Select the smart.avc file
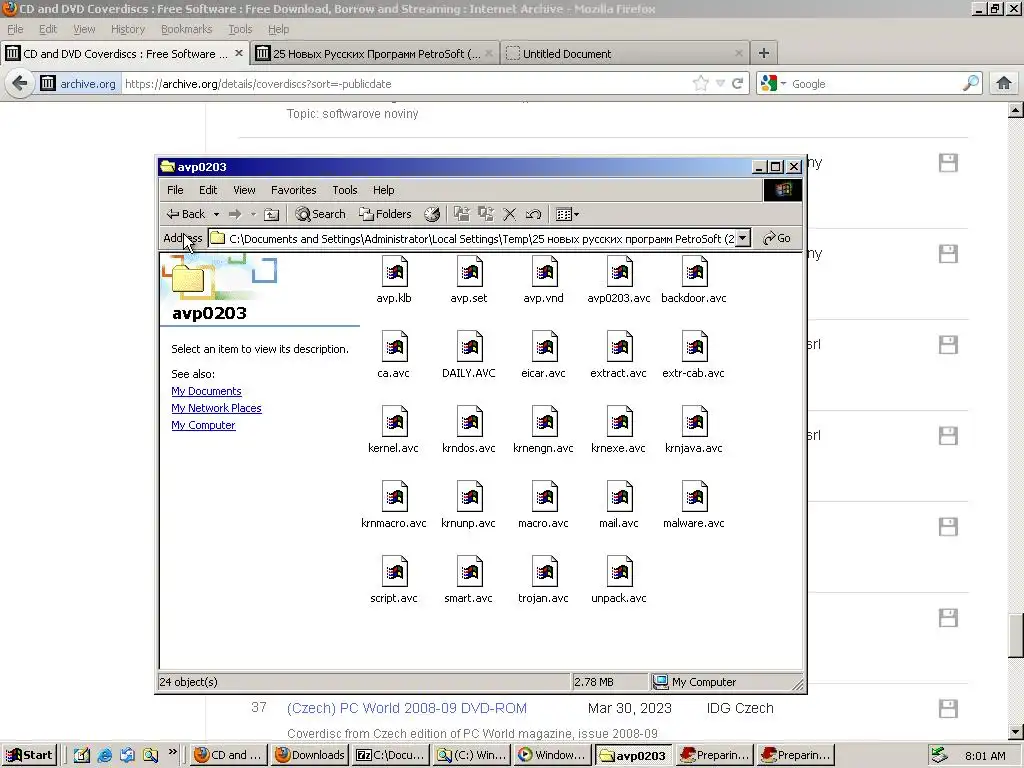Viewport: 1024px width, 768px height. pyautogui.click(x=469, y=581)
